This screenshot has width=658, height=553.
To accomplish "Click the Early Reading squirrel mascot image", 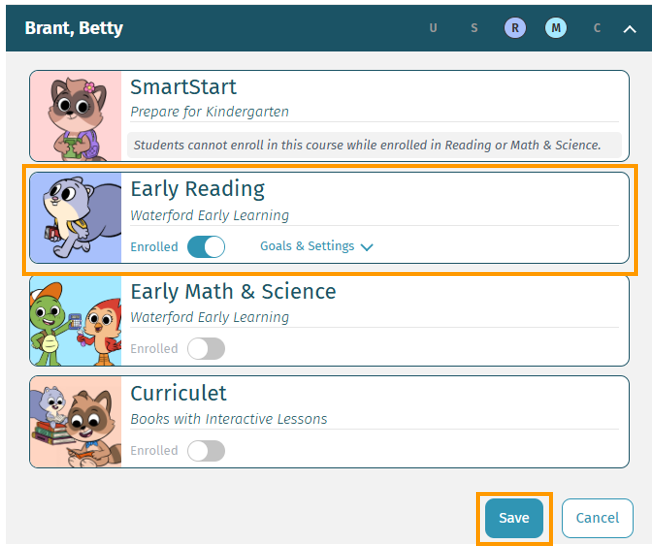I will pos(76,218).
